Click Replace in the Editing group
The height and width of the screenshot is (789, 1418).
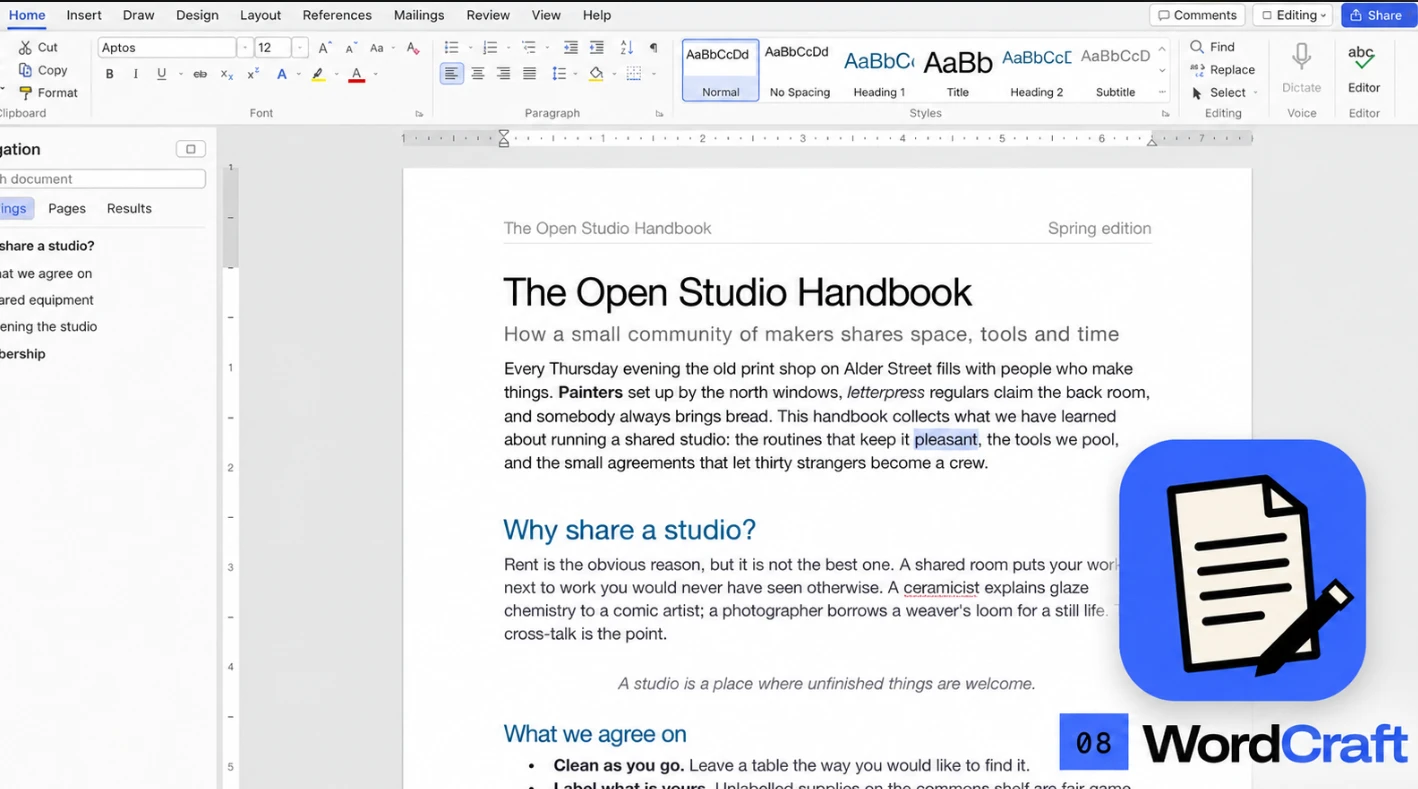(x=1222, y=70)
